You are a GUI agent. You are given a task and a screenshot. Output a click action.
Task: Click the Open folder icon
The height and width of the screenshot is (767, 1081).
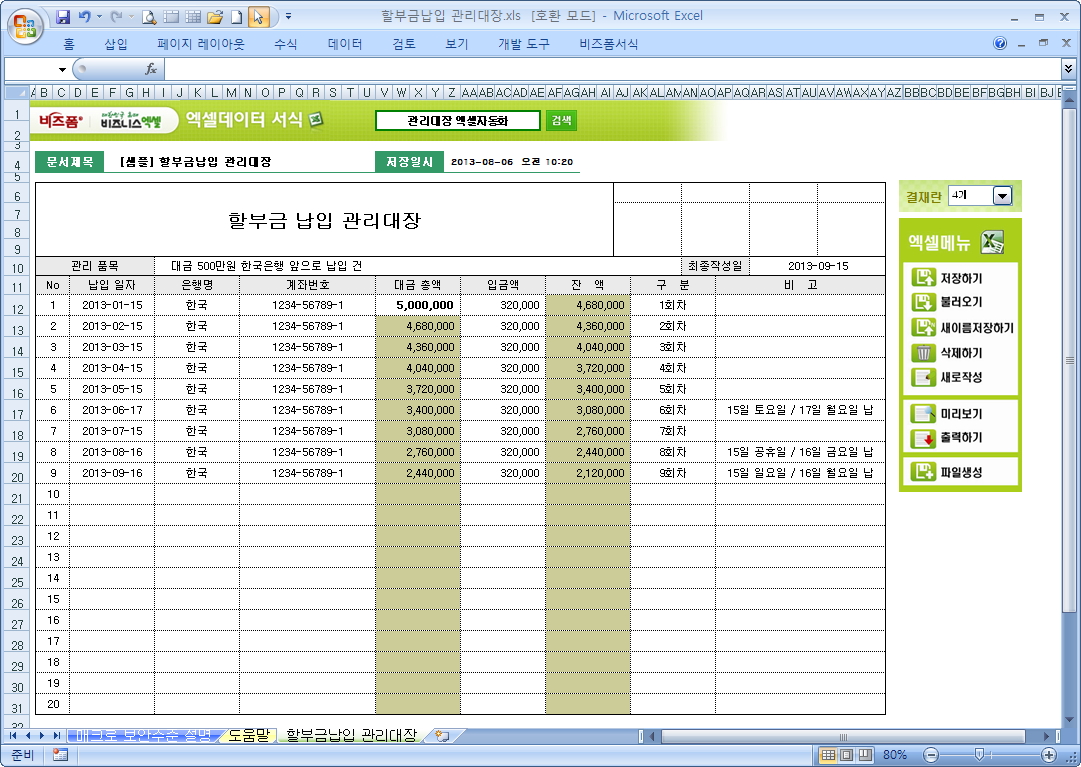[x=214, y=17]
